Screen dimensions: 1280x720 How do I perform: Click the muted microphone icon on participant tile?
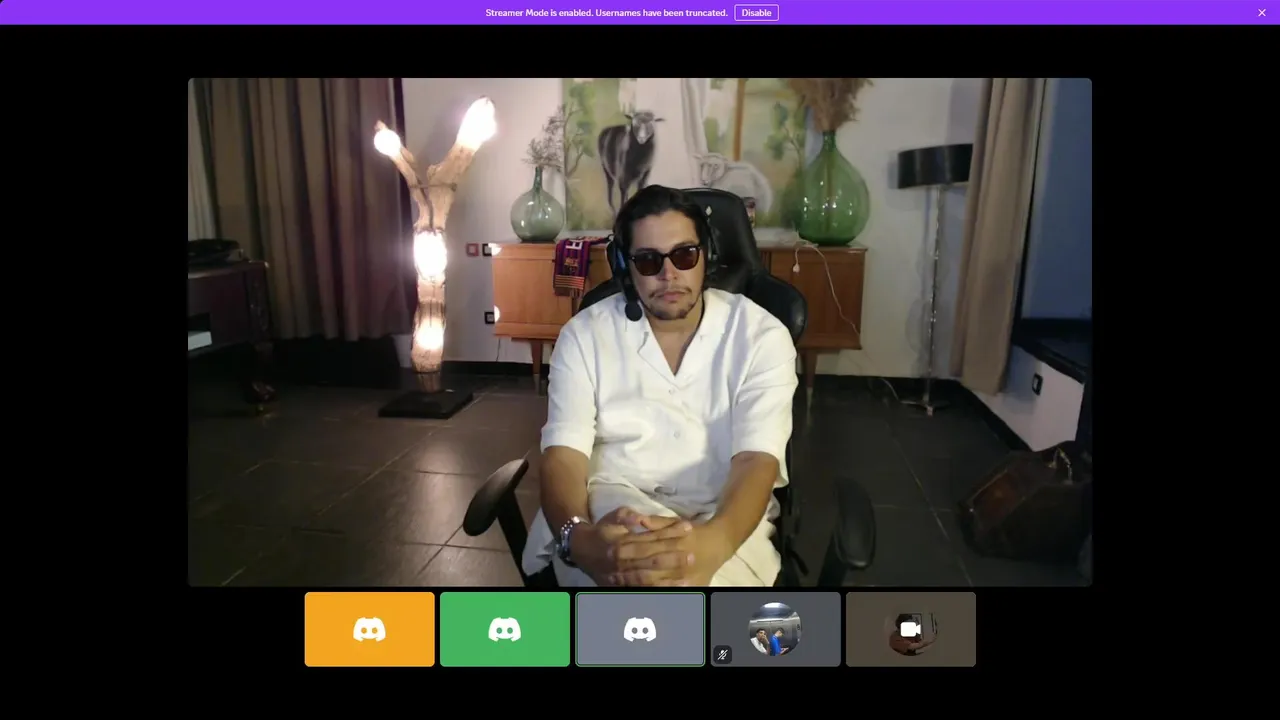(723, 655)
